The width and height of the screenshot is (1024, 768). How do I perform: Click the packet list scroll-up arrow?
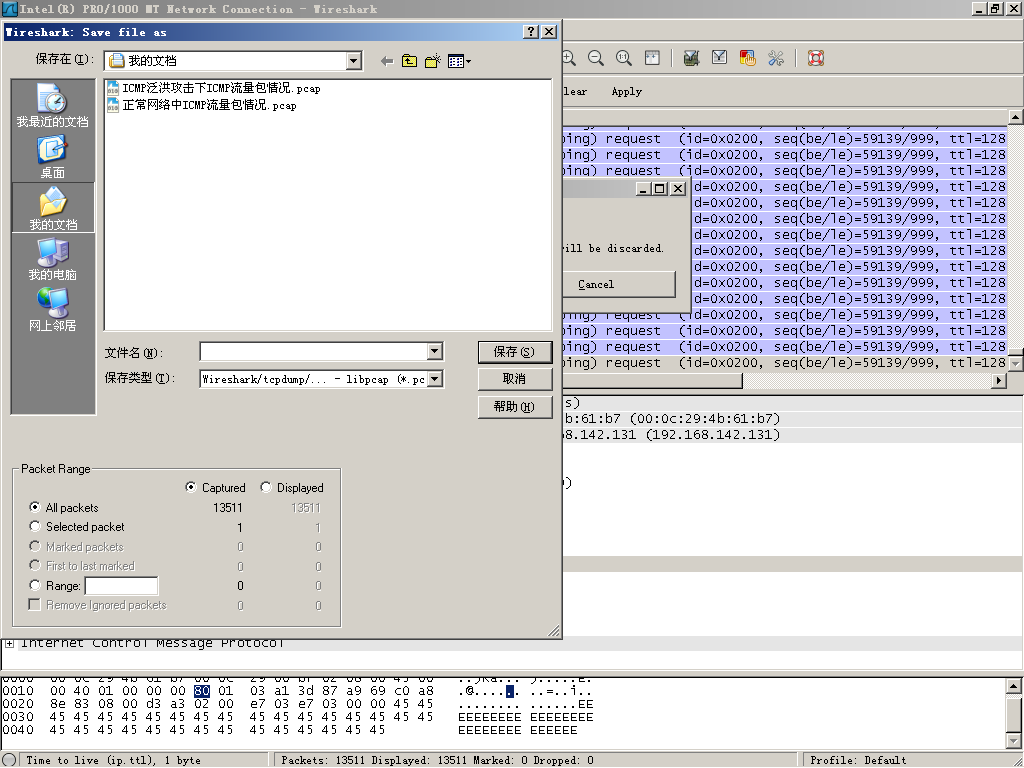click(x=1015, y=117)
